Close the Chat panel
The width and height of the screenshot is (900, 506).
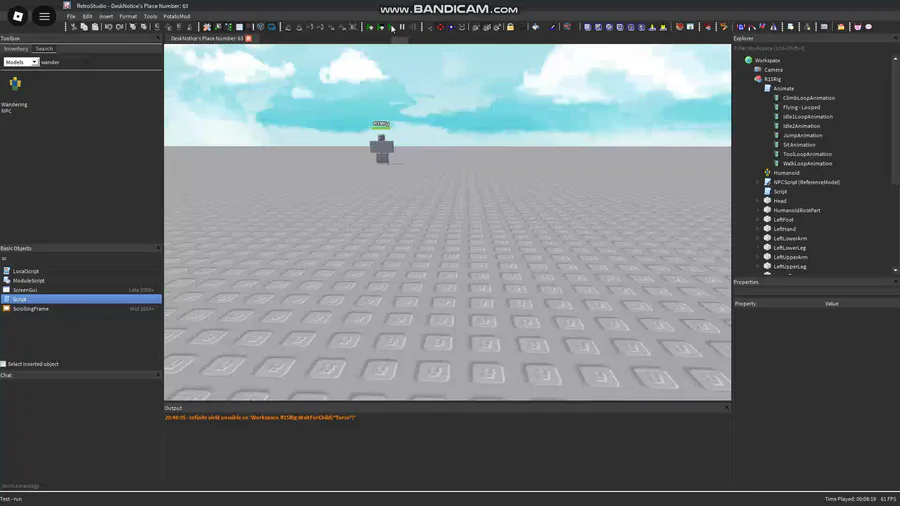(x=158, y=375)
